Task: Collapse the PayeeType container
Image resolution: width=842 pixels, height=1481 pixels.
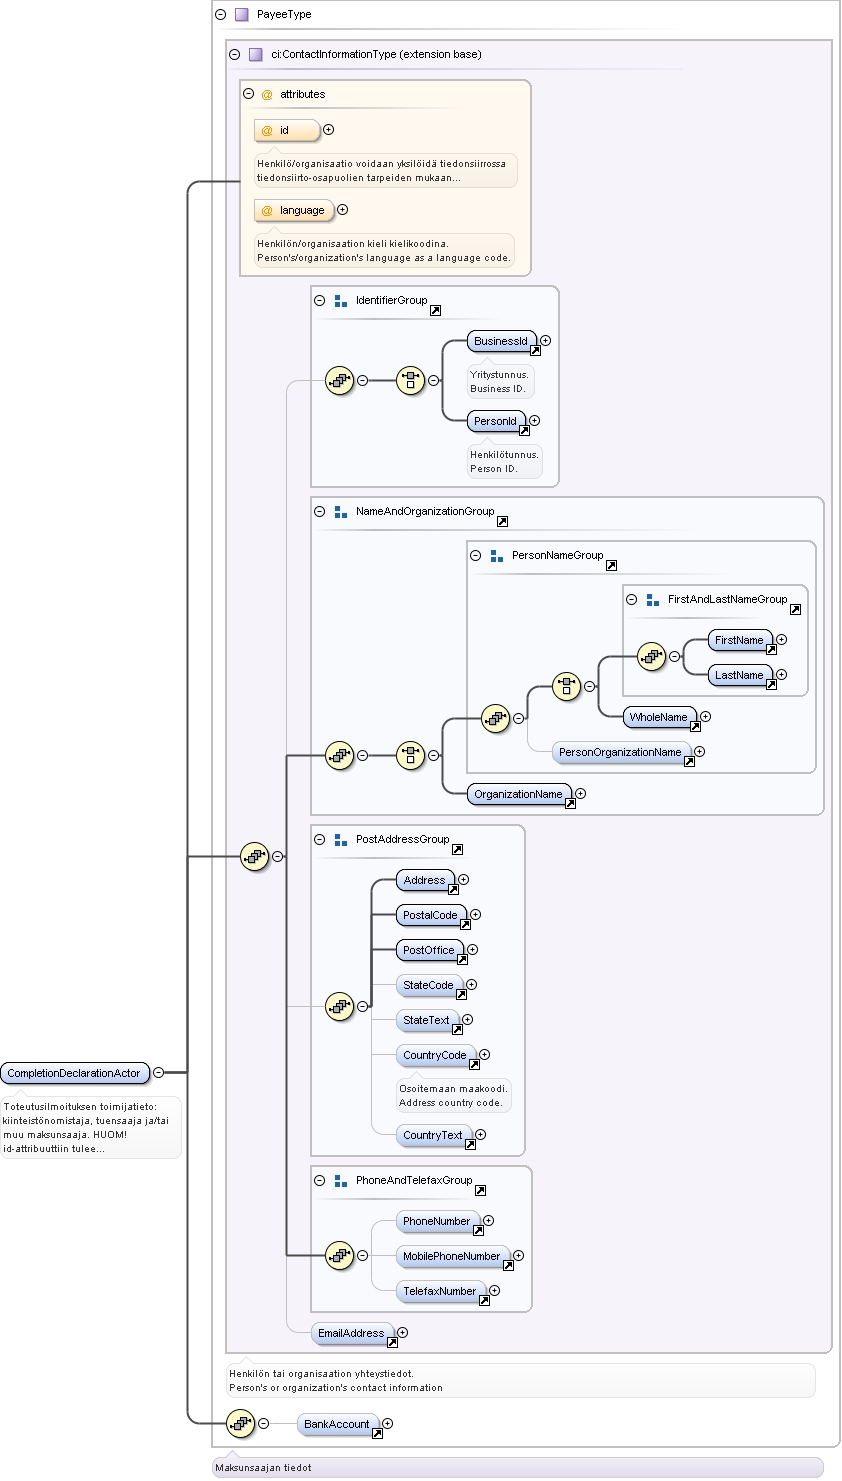Action: pyautogui.click(x=221, y=14)
